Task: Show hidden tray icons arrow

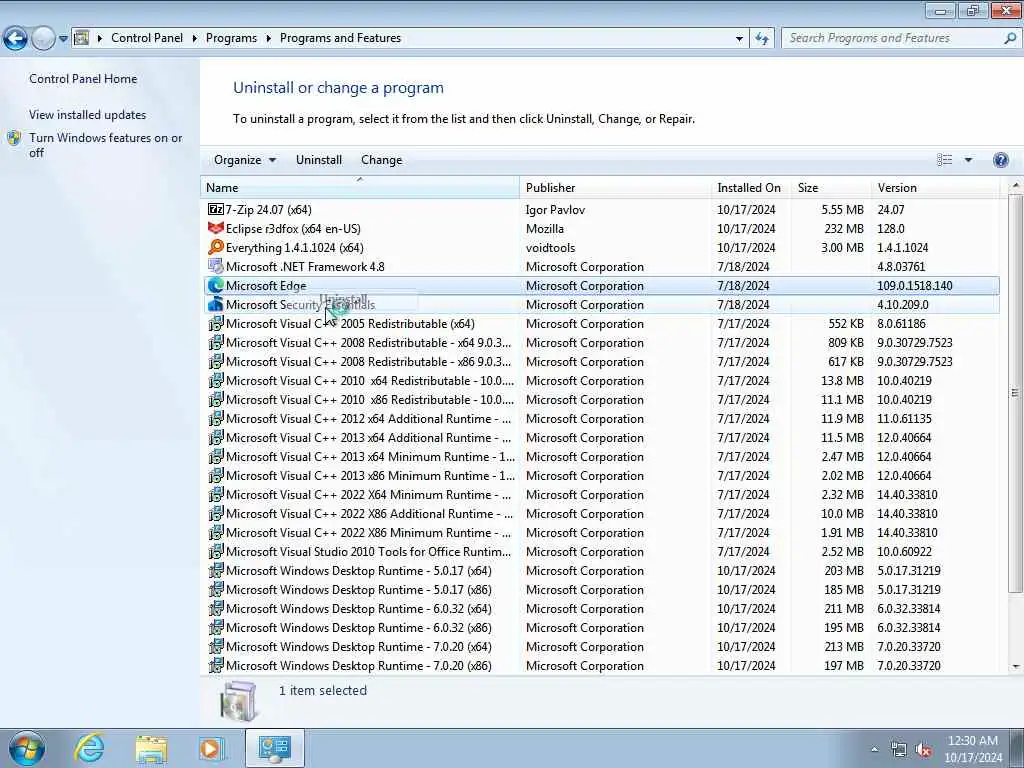Action: [874, 750]
